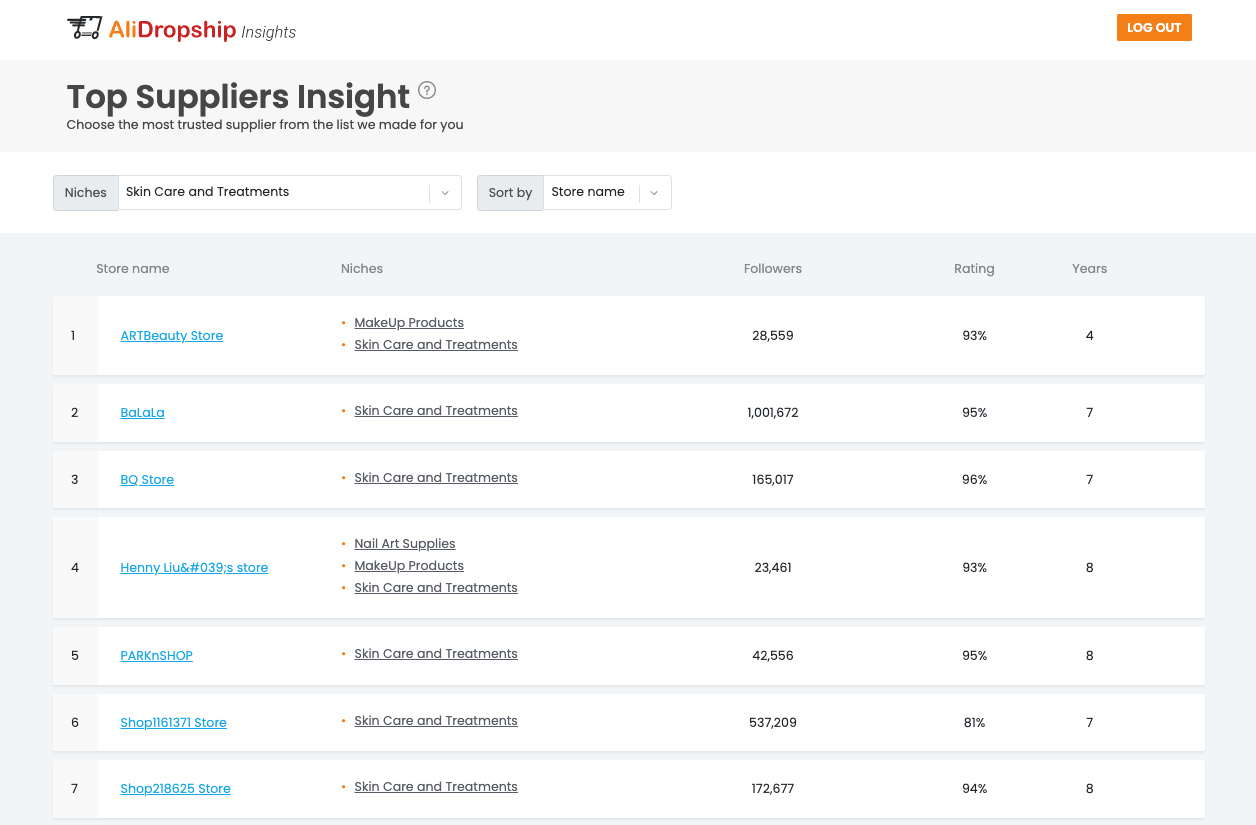Click MakeUp Products under Henny Liu store
This screenshot has height=825, width=1256.
409,566
